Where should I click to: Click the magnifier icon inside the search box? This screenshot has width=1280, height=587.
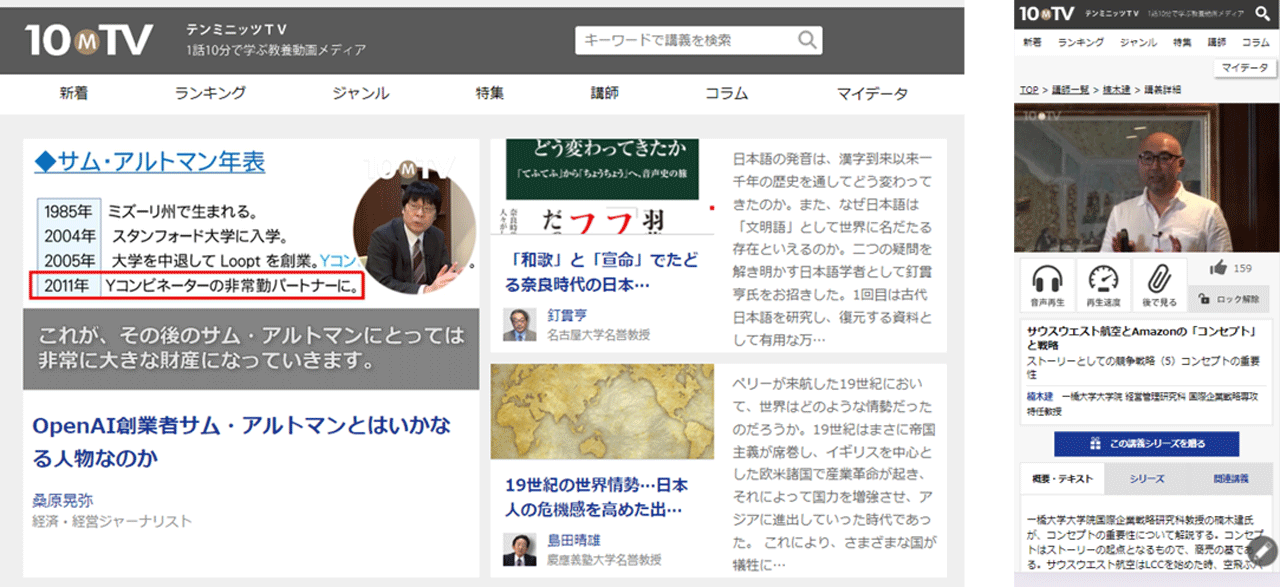806,39
